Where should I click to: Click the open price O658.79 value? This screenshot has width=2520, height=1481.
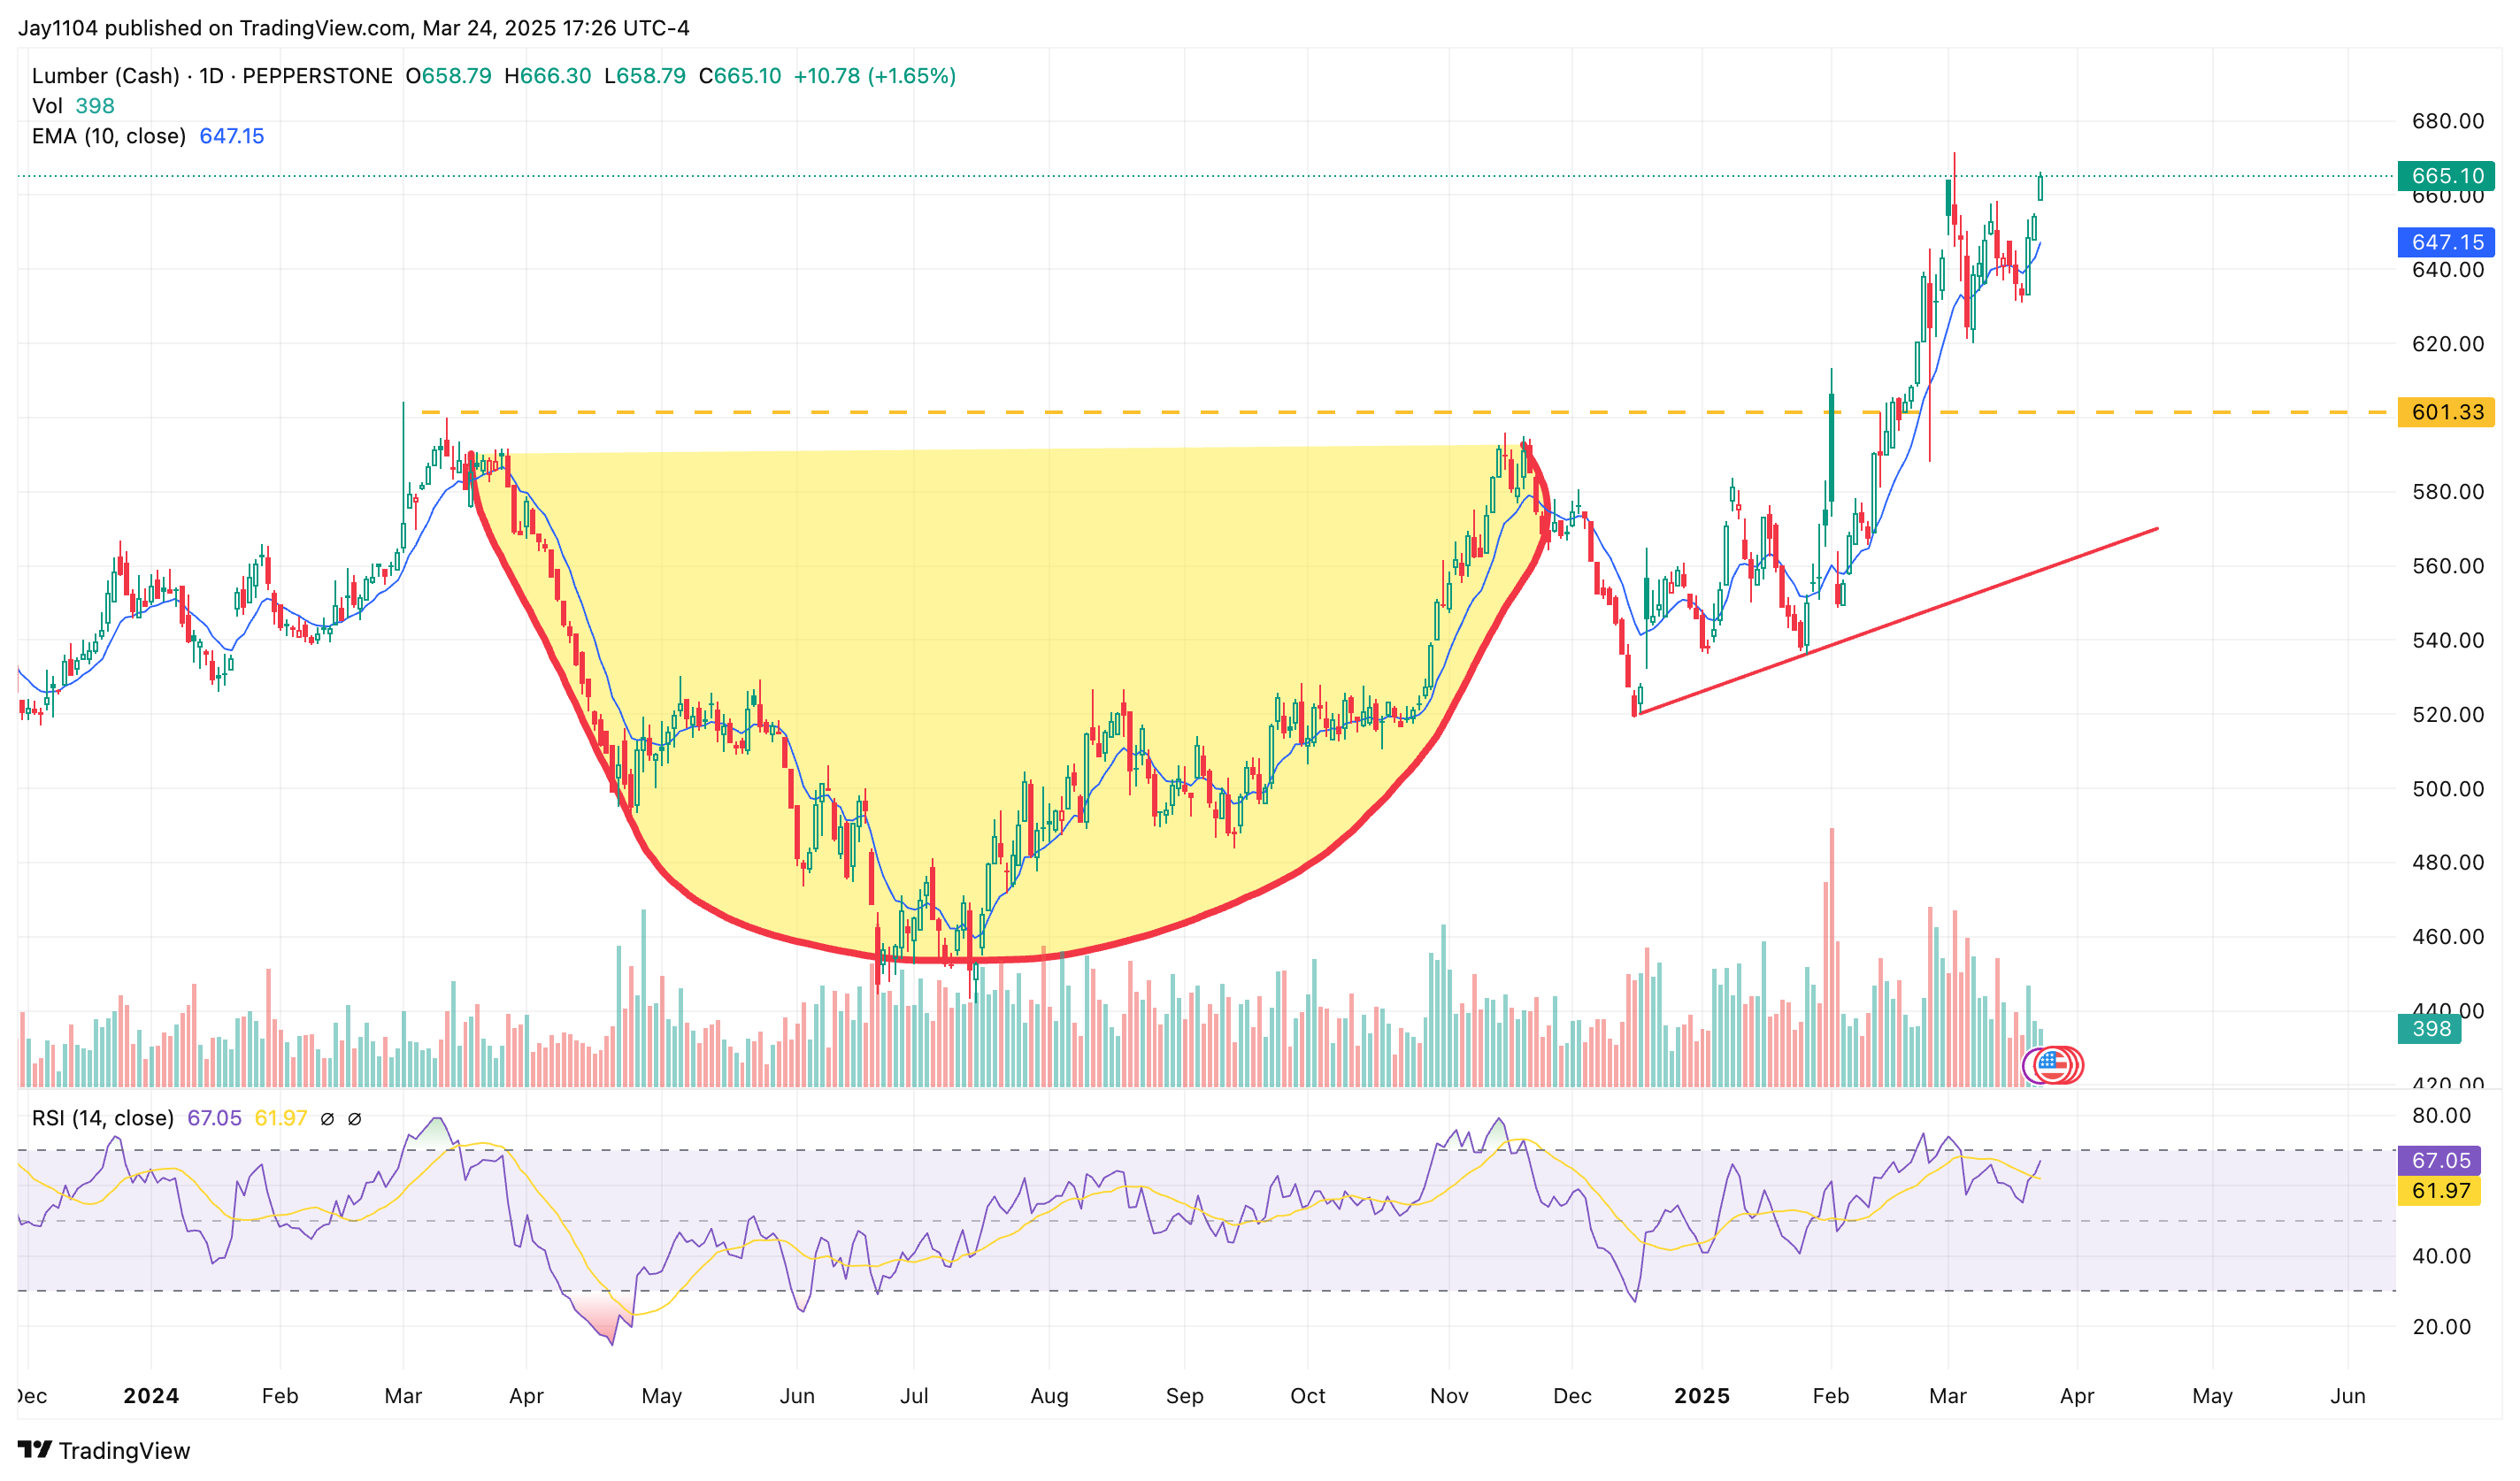click(449, 76)
